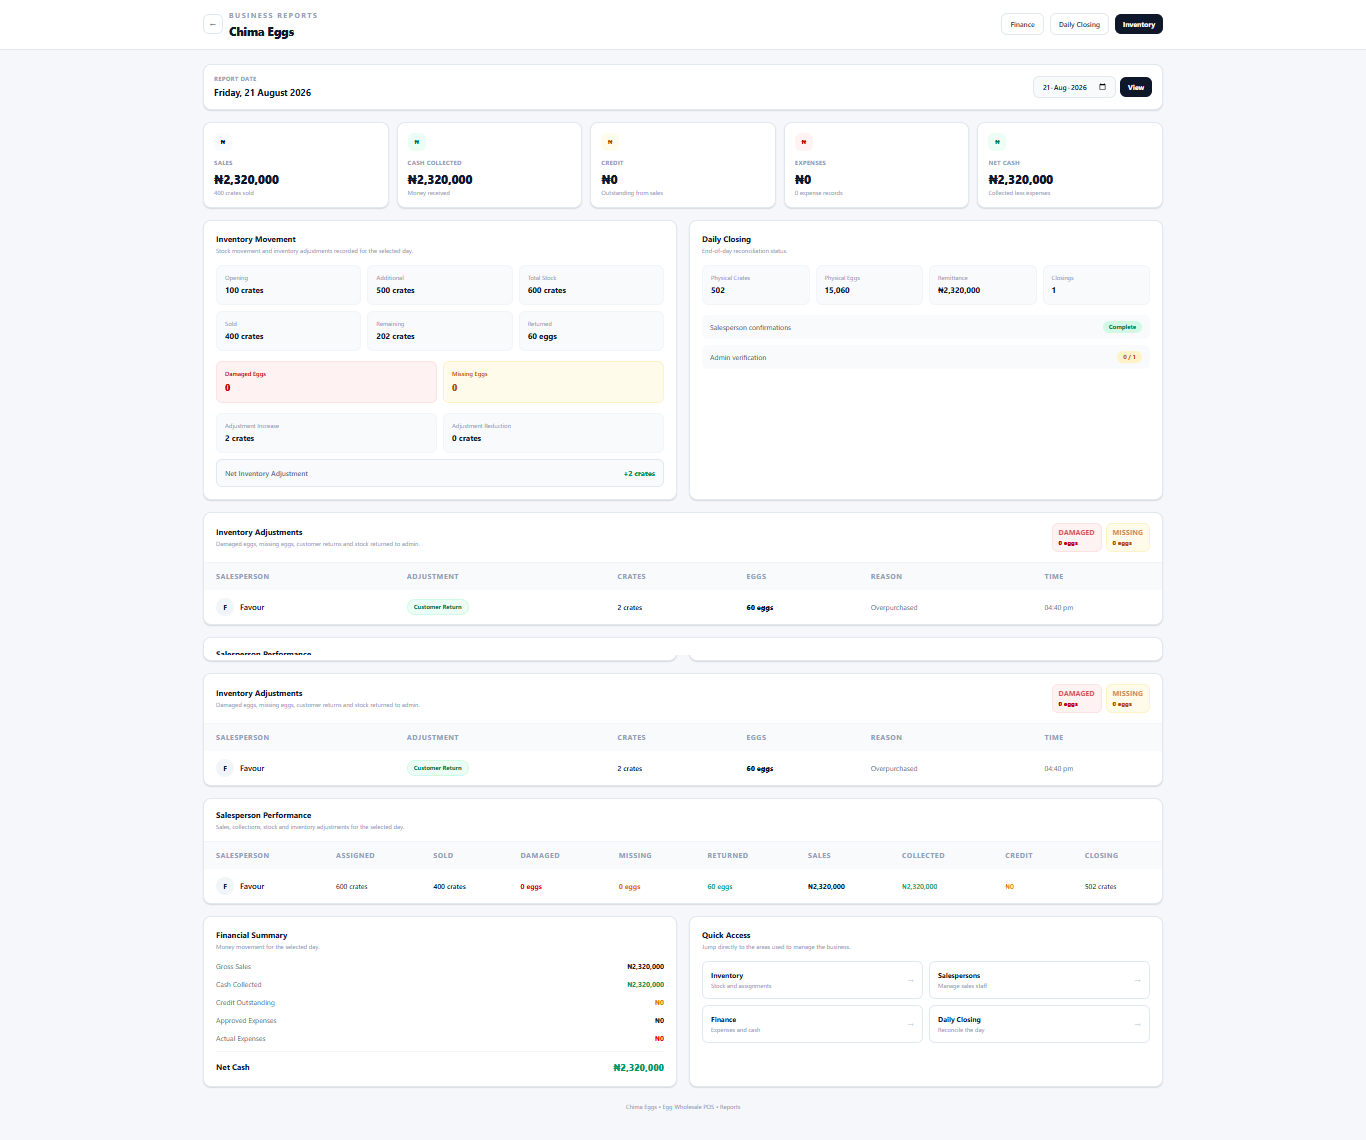Click the Approved Expenses label in Financial Summary
Viewport: 1366px width, 1140px height.
(246, 1021)
